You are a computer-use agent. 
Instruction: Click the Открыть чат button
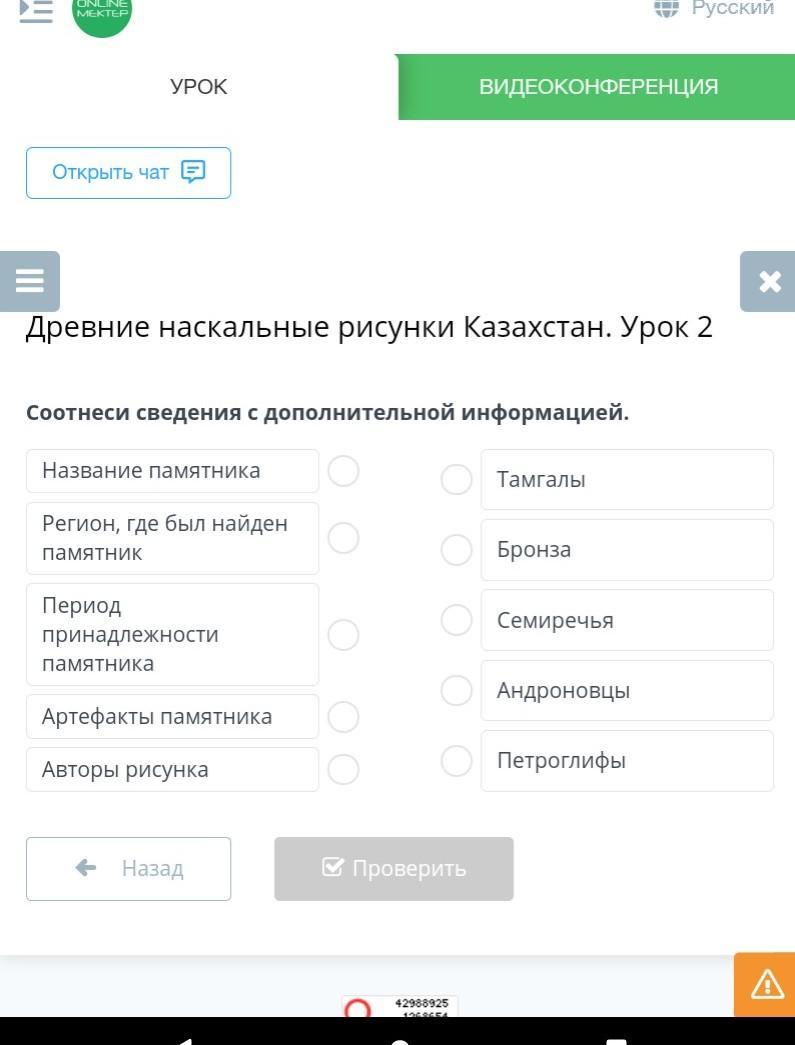click(x=128, y=172)
